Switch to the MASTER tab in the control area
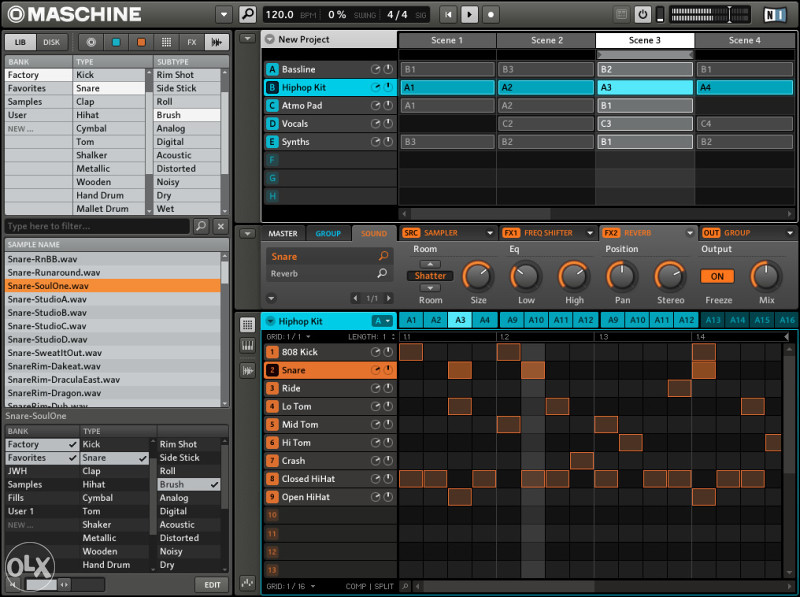The height and width of the screenshot is (597, 800). [x=283, y=232]
